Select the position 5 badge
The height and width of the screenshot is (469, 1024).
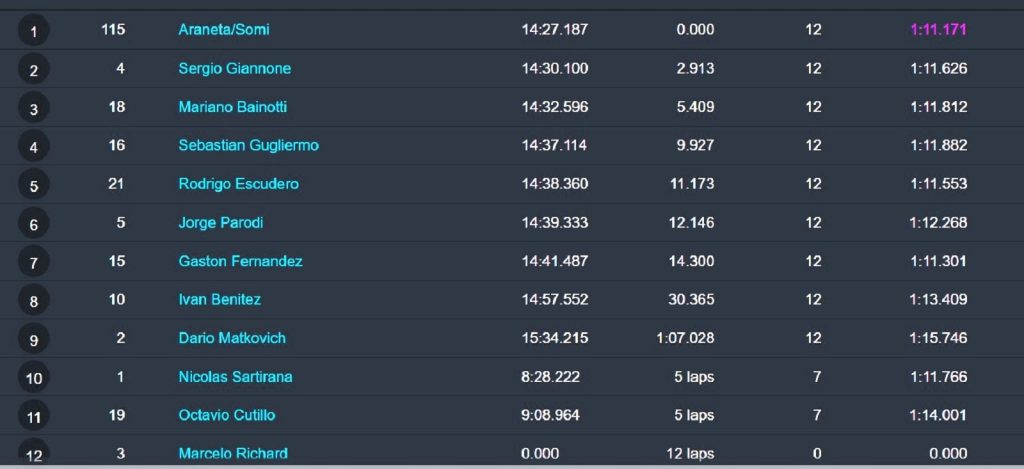(x=33, y=185)
